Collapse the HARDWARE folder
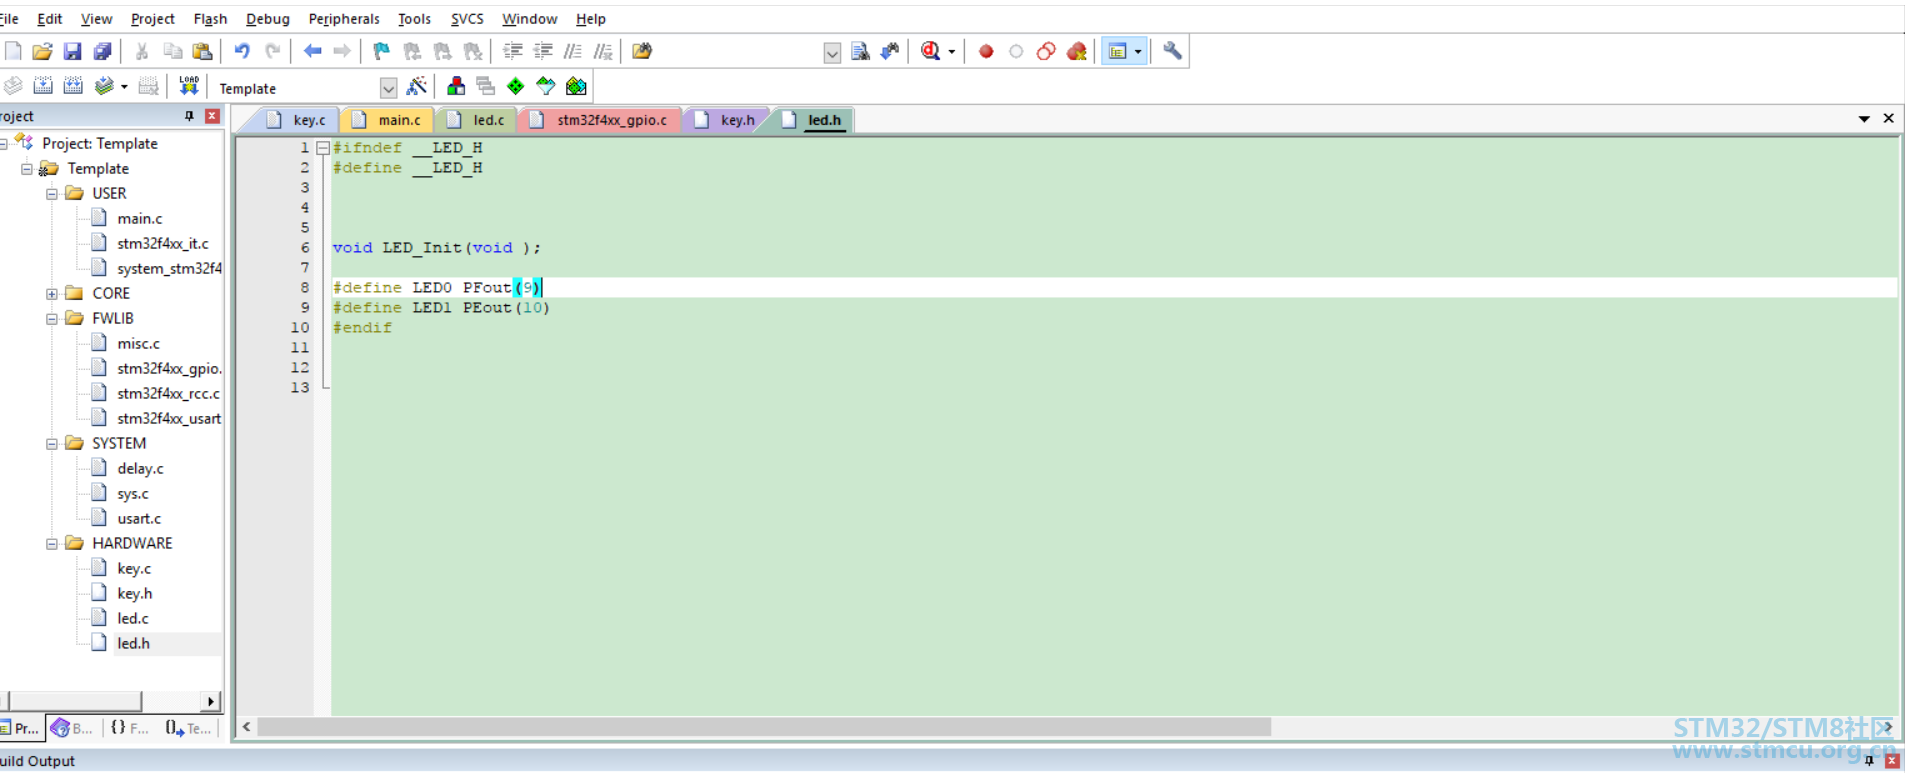The image size is (1905, 773). 52,544
